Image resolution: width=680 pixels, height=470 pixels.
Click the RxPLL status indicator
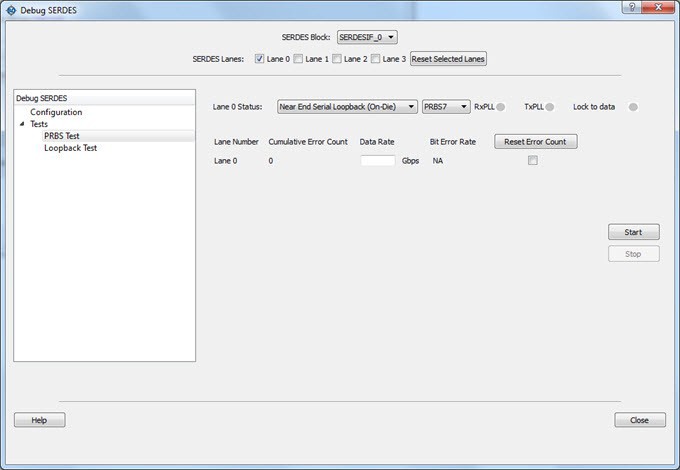(x=501, y=107)
